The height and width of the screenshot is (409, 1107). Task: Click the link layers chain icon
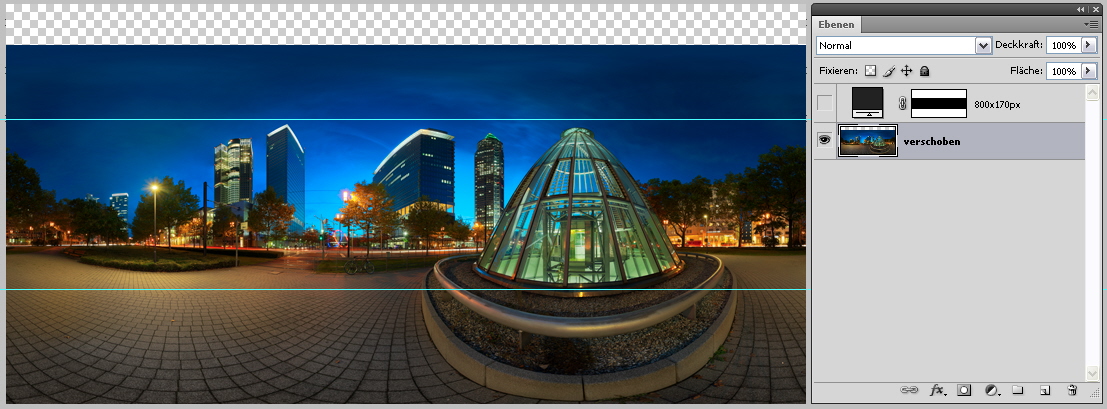909,390
